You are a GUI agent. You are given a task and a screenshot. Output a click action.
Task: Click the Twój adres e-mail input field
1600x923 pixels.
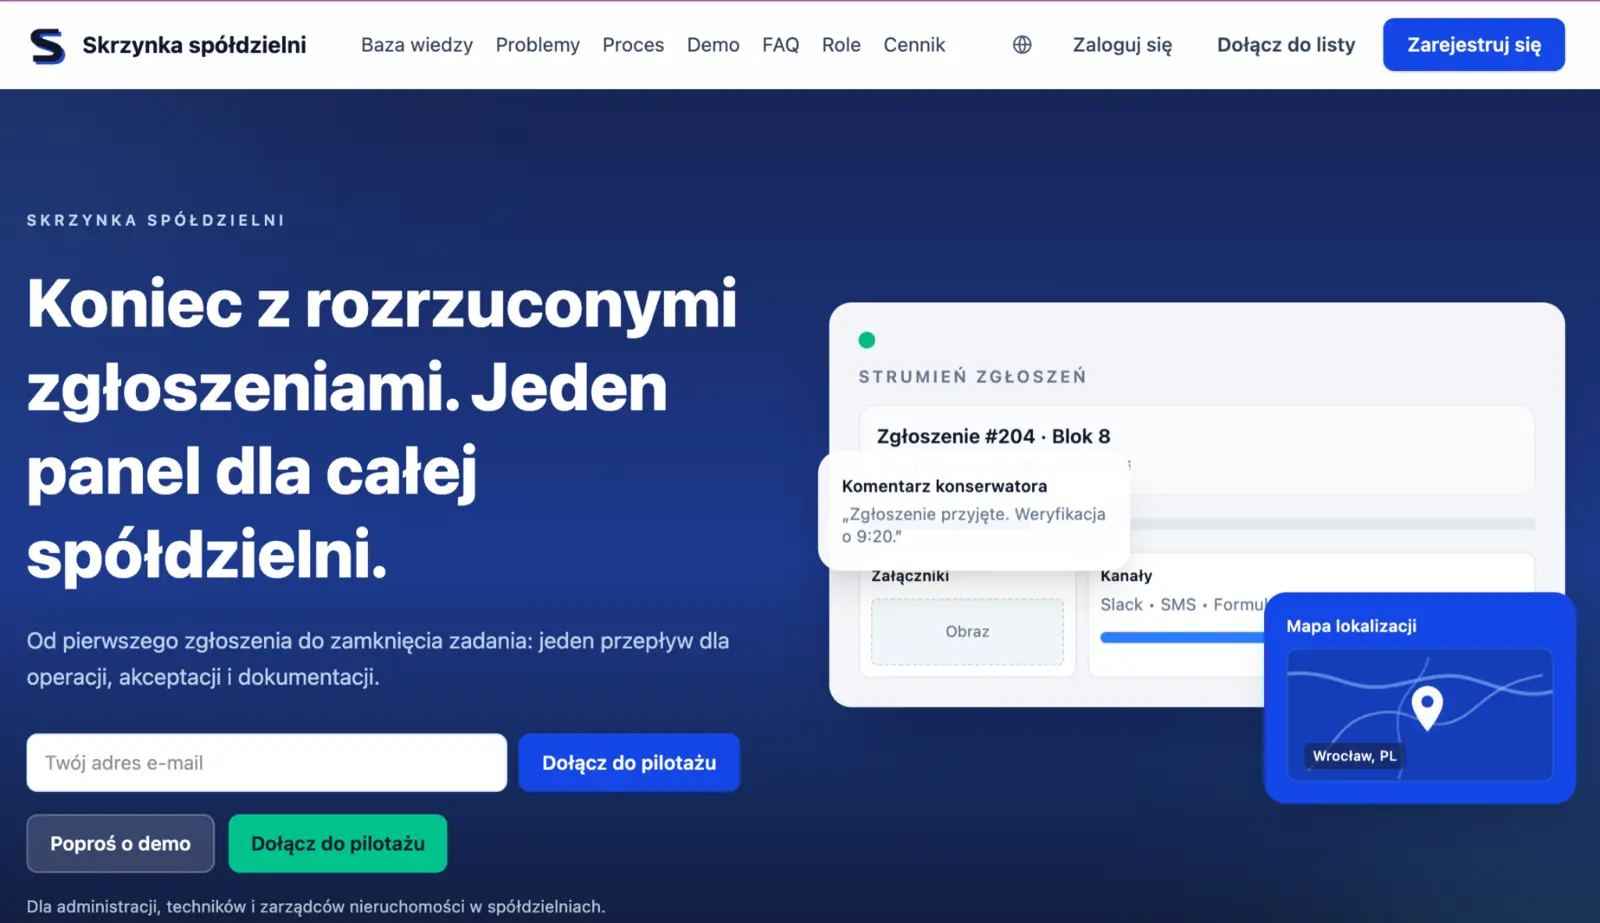click(267, 763)
